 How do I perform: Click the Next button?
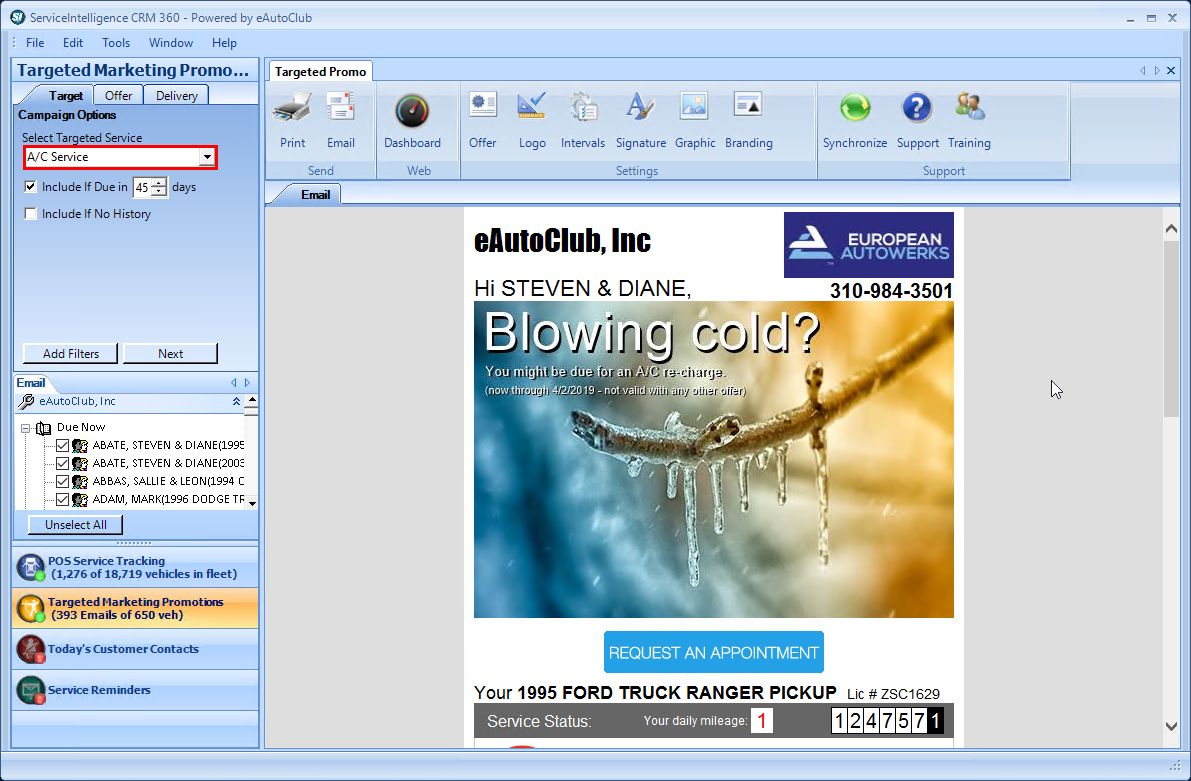point(170,353)
